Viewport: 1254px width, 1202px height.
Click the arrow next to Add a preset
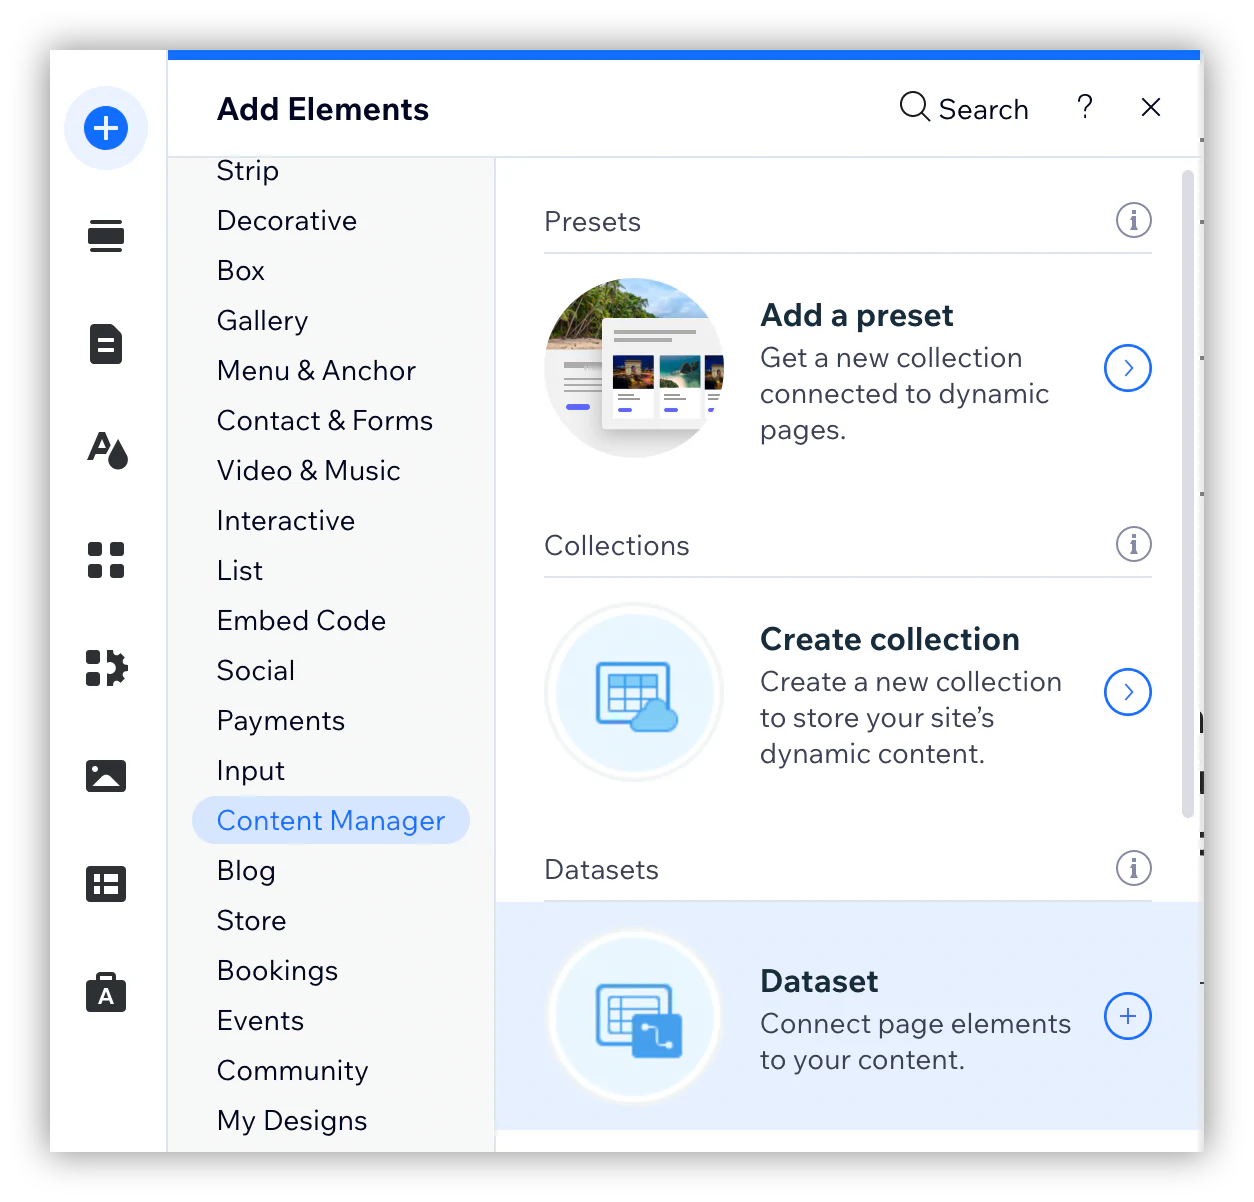click(x=1128, y=368)
